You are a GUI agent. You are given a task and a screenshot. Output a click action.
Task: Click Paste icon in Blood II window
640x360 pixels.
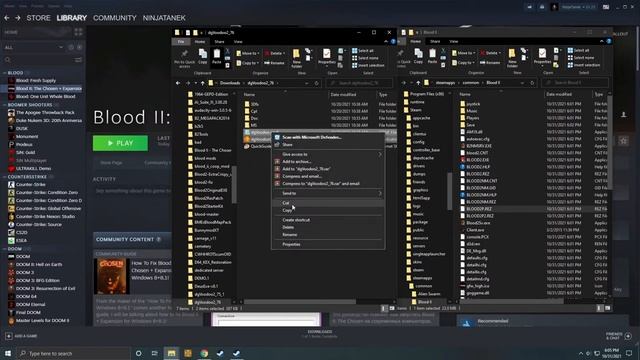pyautogui.click(x=432, y=56)
